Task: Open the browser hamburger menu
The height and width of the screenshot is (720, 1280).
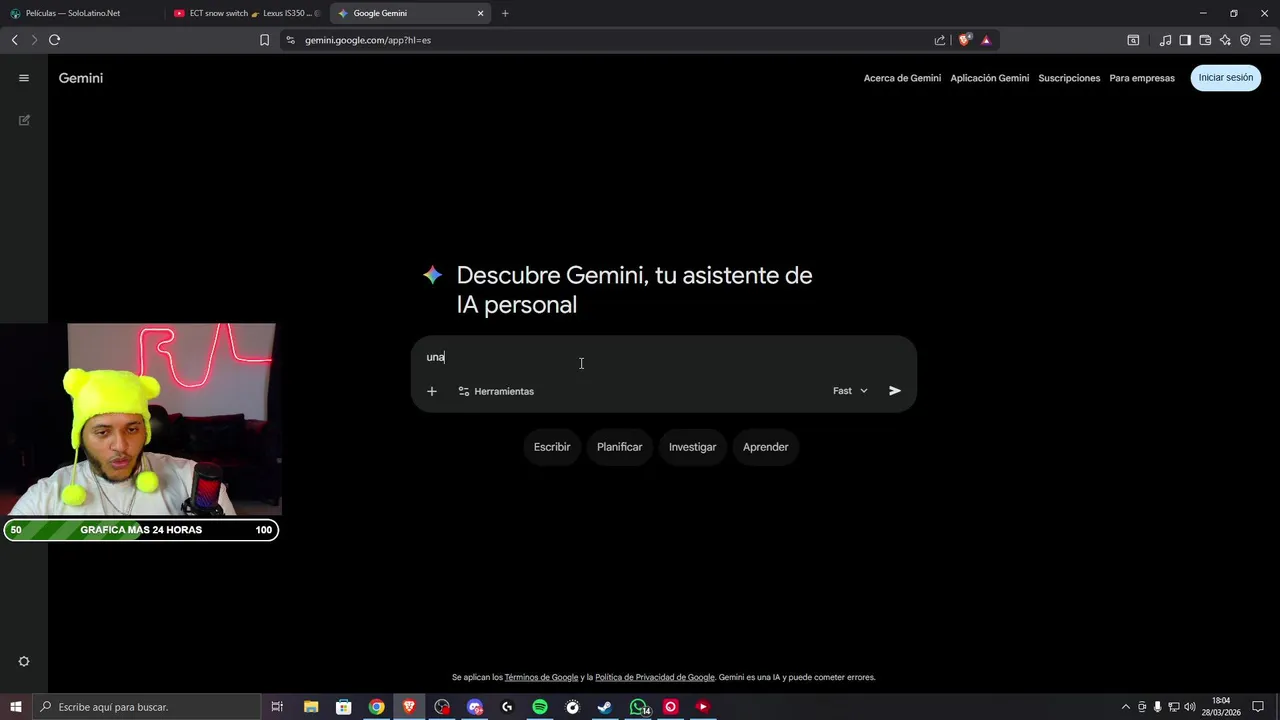Action: tap(1265, 40)
